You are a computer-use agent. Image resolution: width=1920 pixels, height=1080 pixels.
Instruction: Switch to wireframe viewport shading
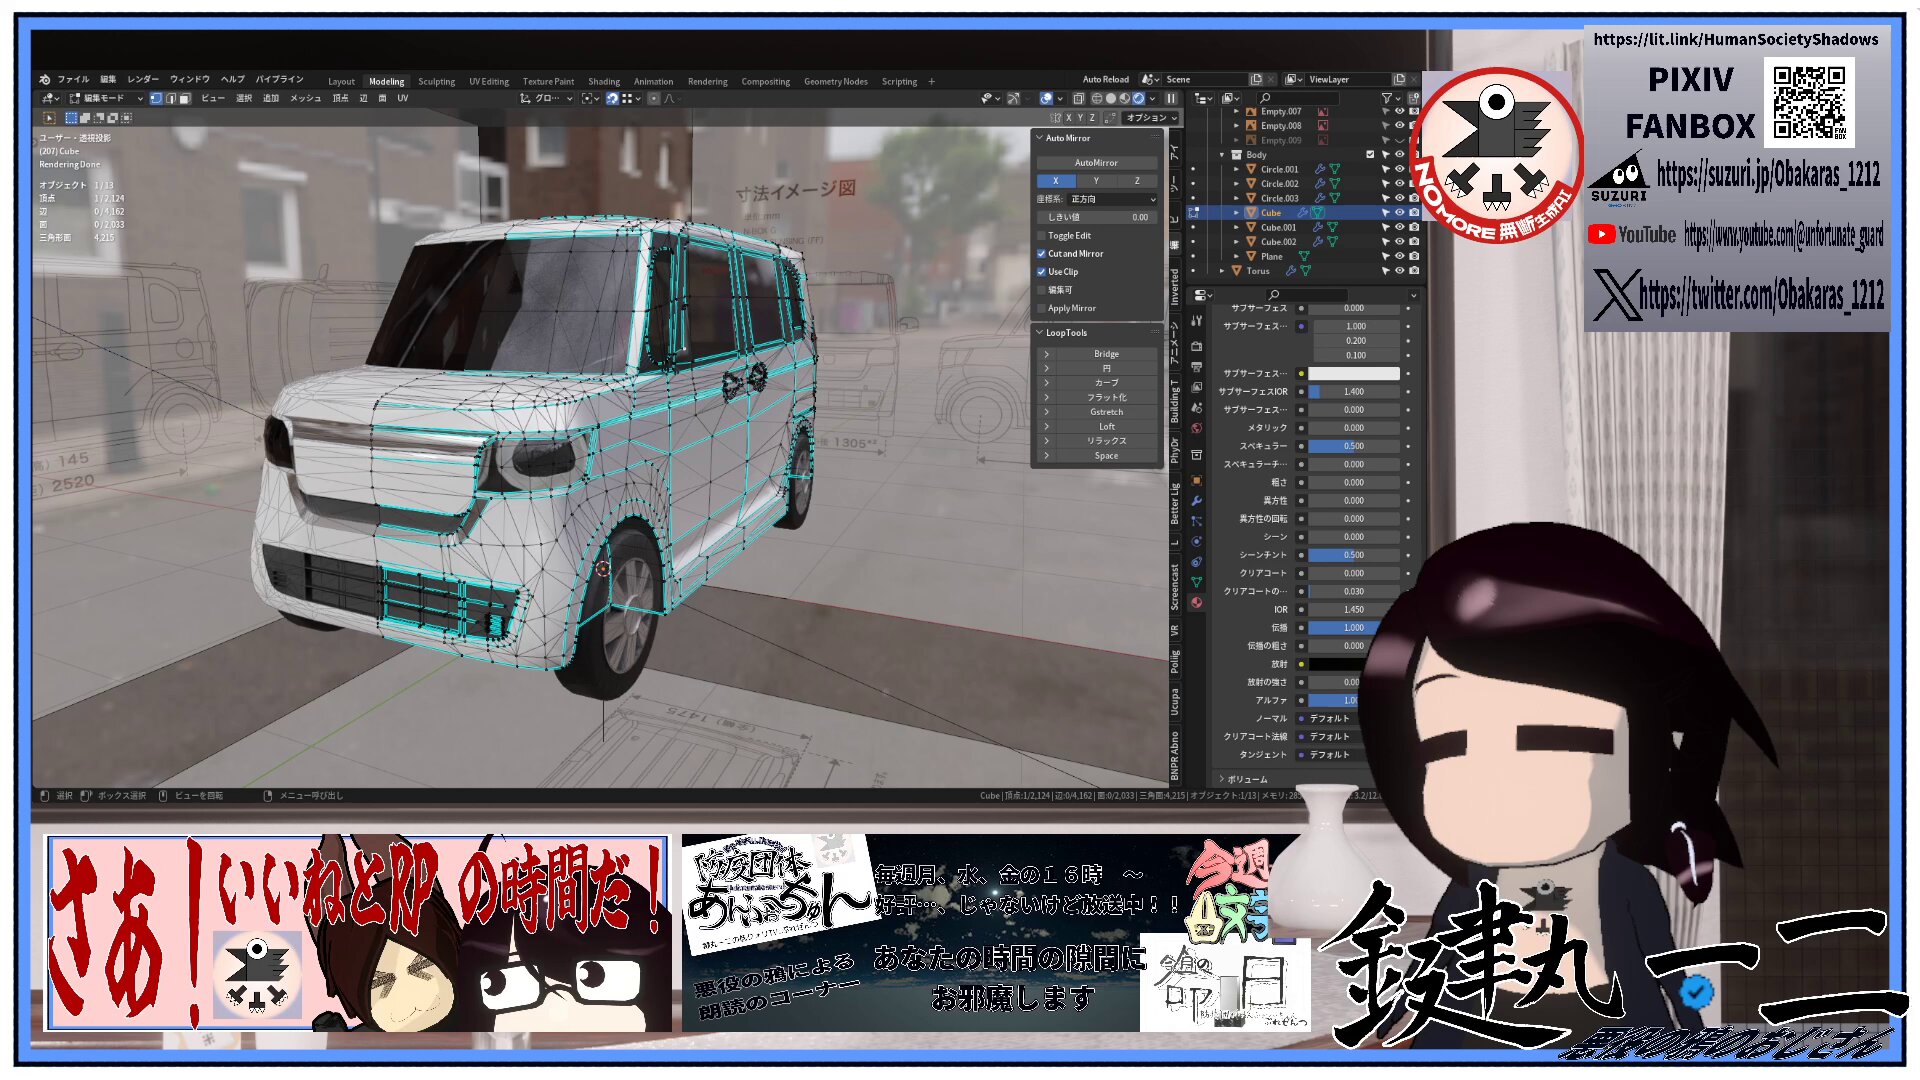[x=1097, y=98]
